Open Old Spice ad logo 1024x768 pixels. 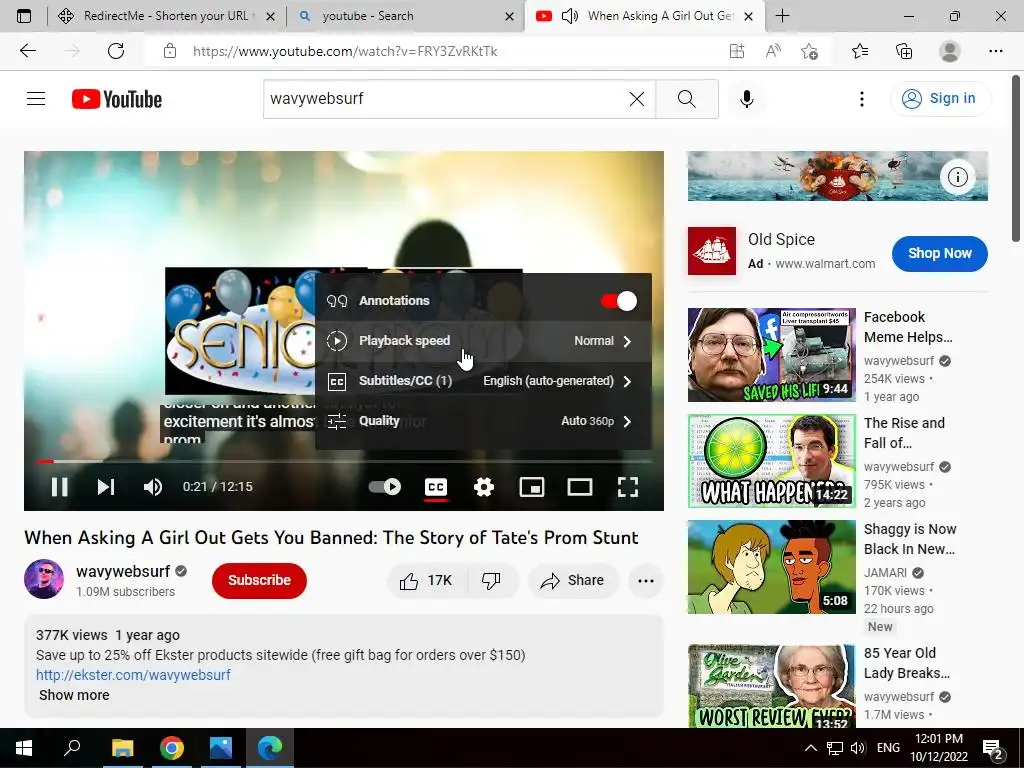click(x=712, y=251)
